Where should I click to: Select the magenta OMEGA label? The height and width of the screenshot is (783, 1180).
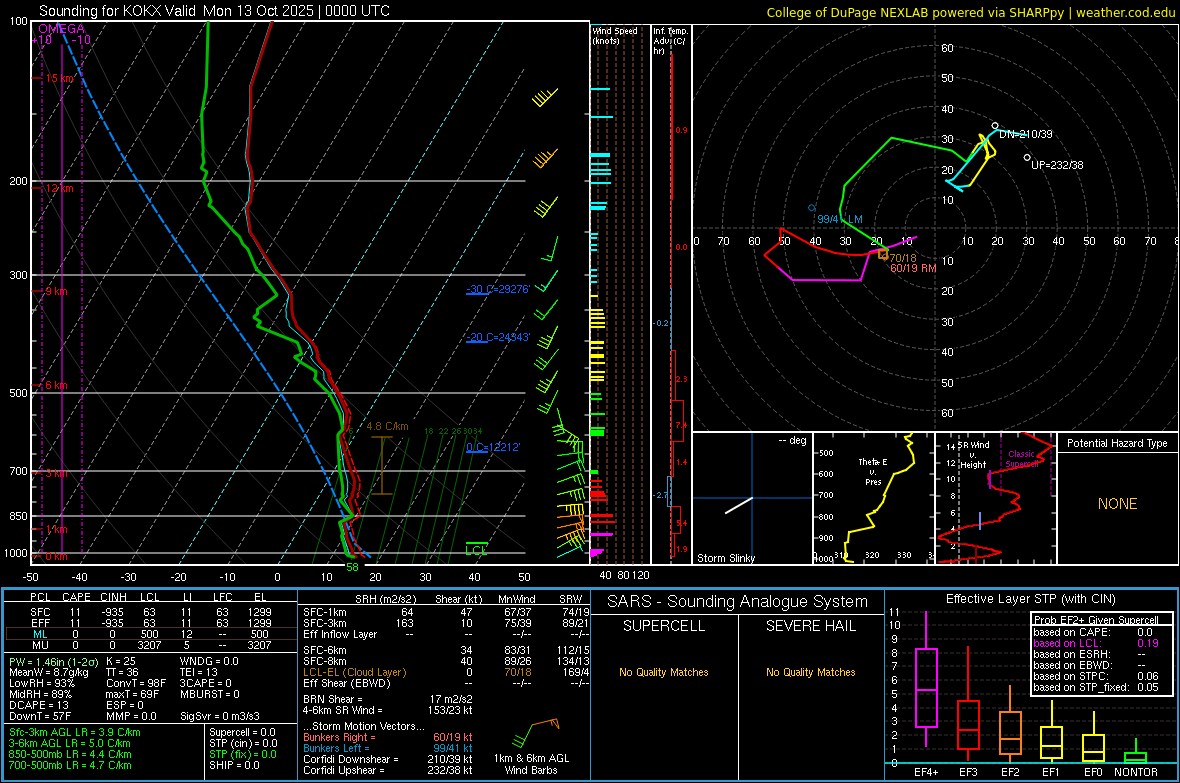click(62, 29)
